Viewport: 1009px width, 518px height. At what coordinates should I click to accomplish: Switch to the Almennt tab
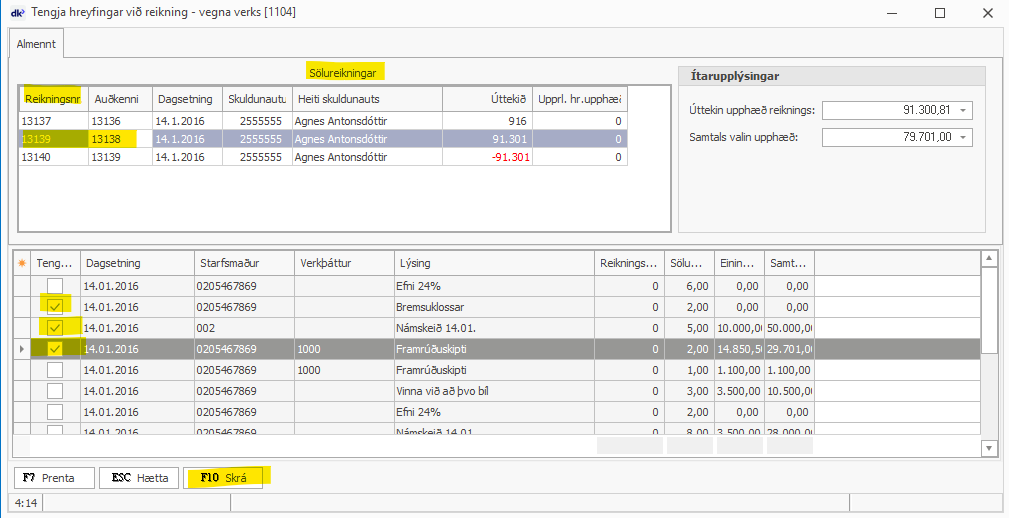pyautogui.click(x=37, y=44)
